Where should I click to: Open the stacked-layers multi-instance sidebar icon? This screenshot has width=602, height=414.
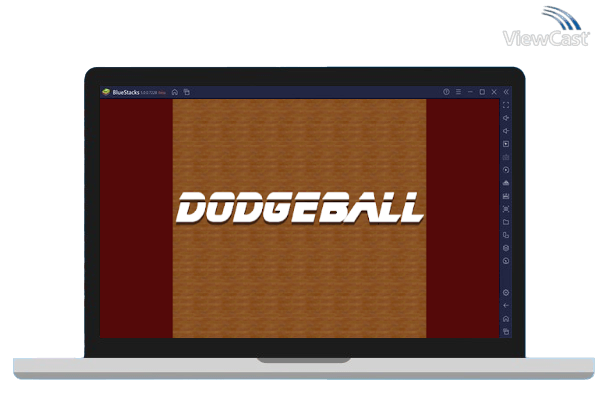(x=506, y=248)
